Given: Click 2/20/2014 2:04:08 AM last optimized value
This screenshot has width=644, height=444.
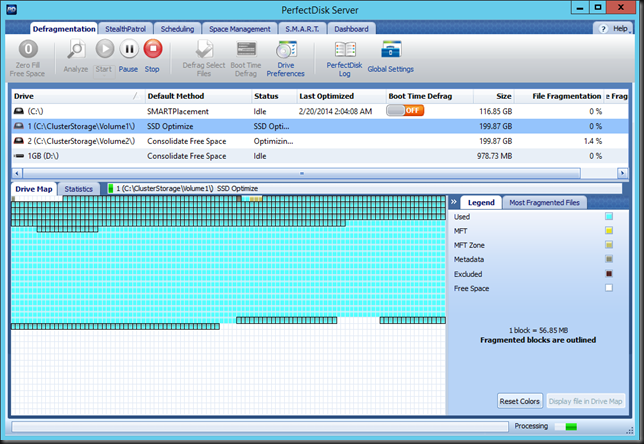Looking at the screenshot, I should coord(335,111).
